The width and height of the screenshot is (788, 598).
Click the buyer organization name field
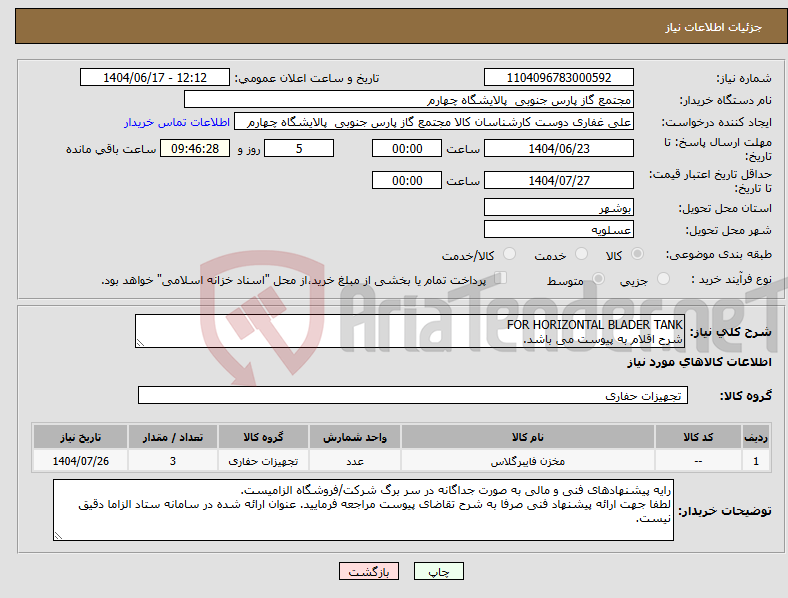(409, 99)
